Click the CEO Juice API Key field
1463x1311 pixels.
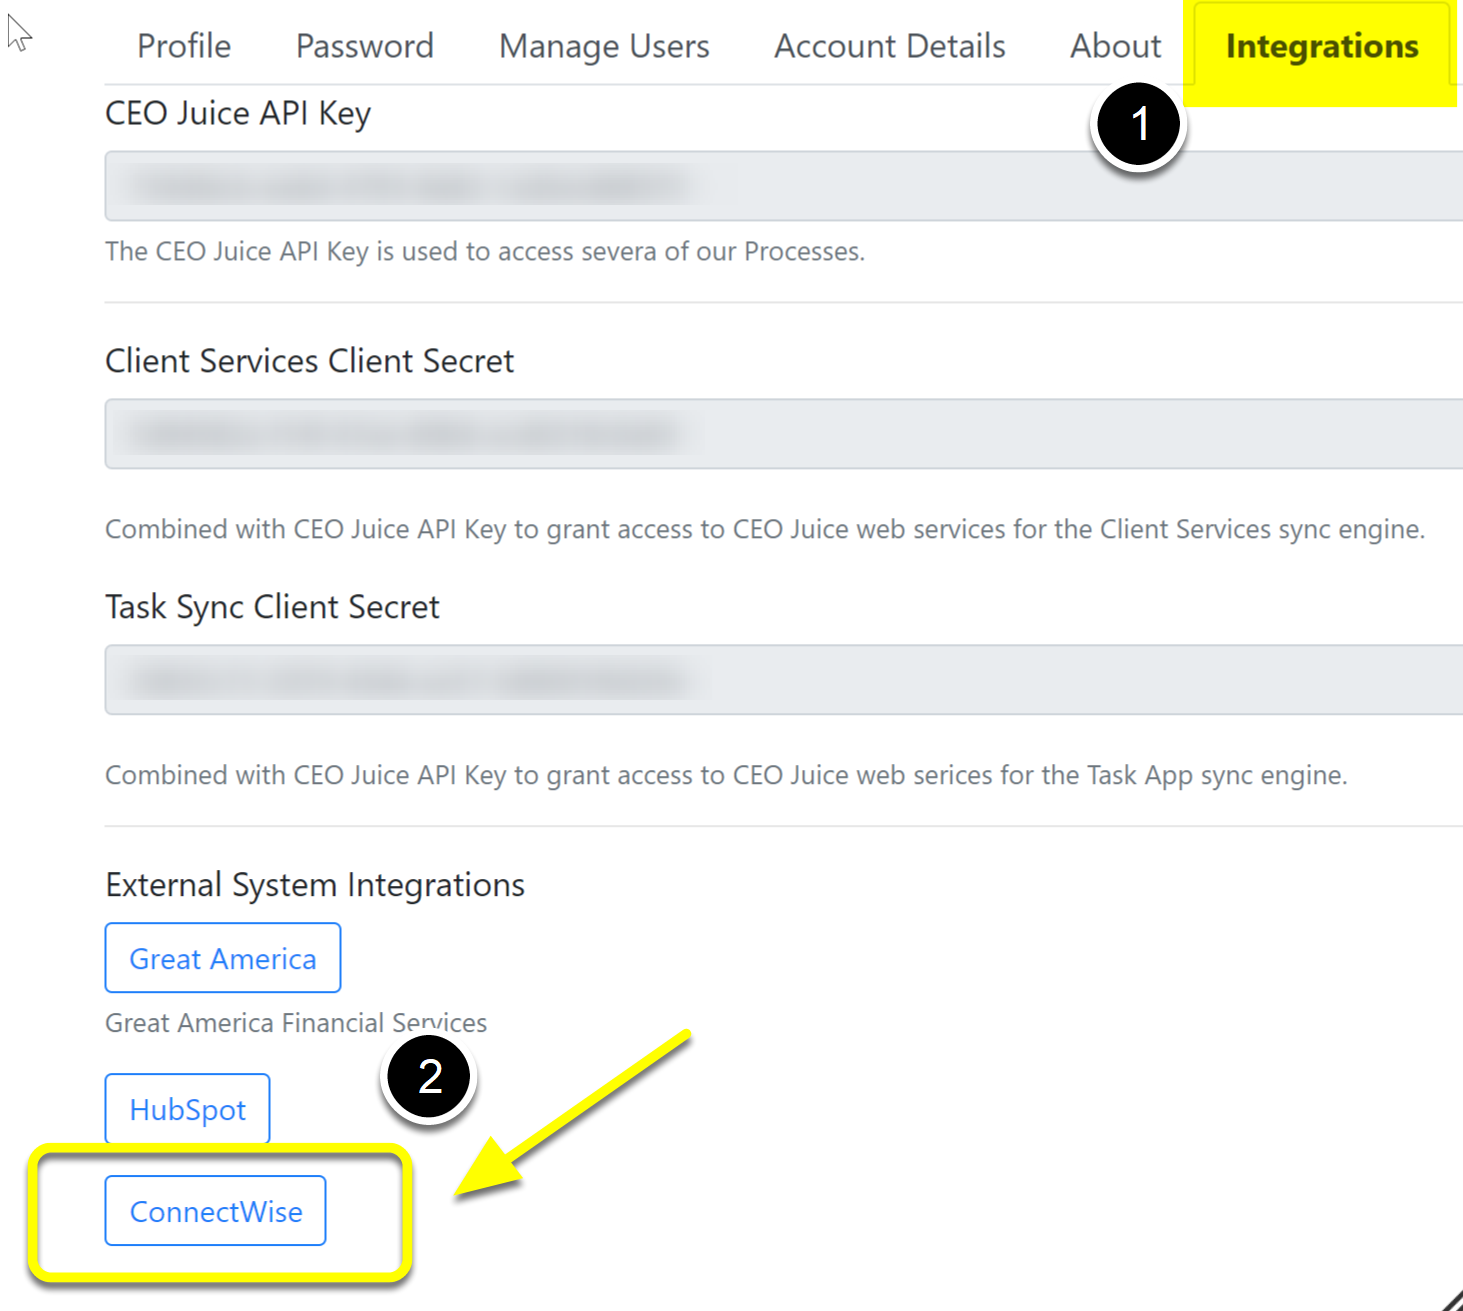pos(784,186)
